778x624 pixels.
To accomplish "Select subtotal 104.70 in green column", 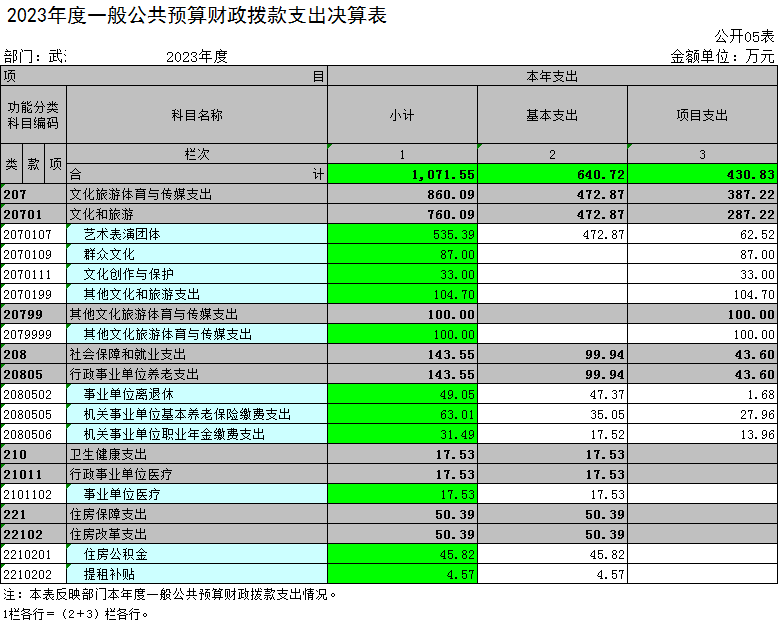I will (402, 294).
